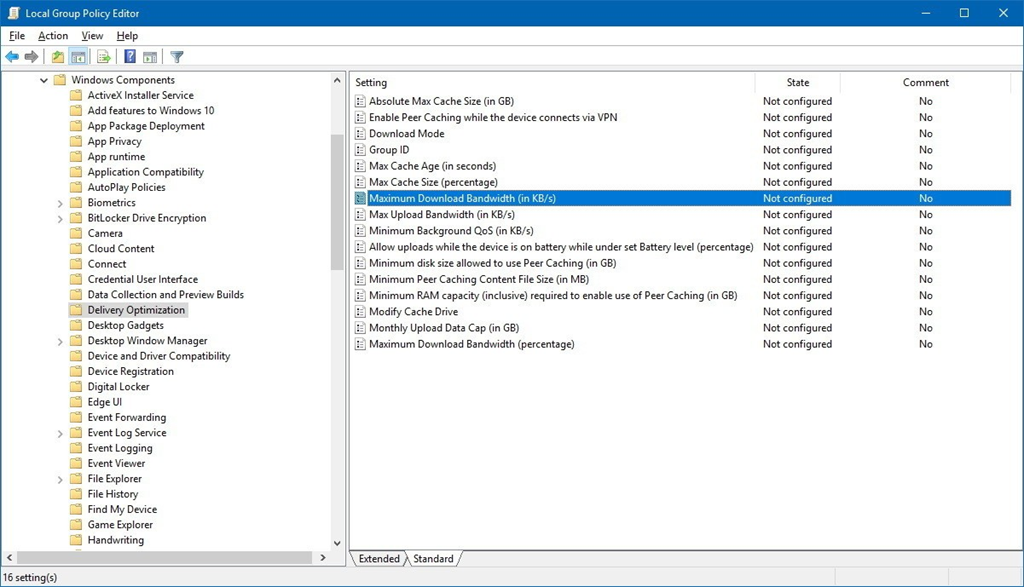The image size is (1024, 587).
Task: Open the Action menu
Action: pos(53,36)
